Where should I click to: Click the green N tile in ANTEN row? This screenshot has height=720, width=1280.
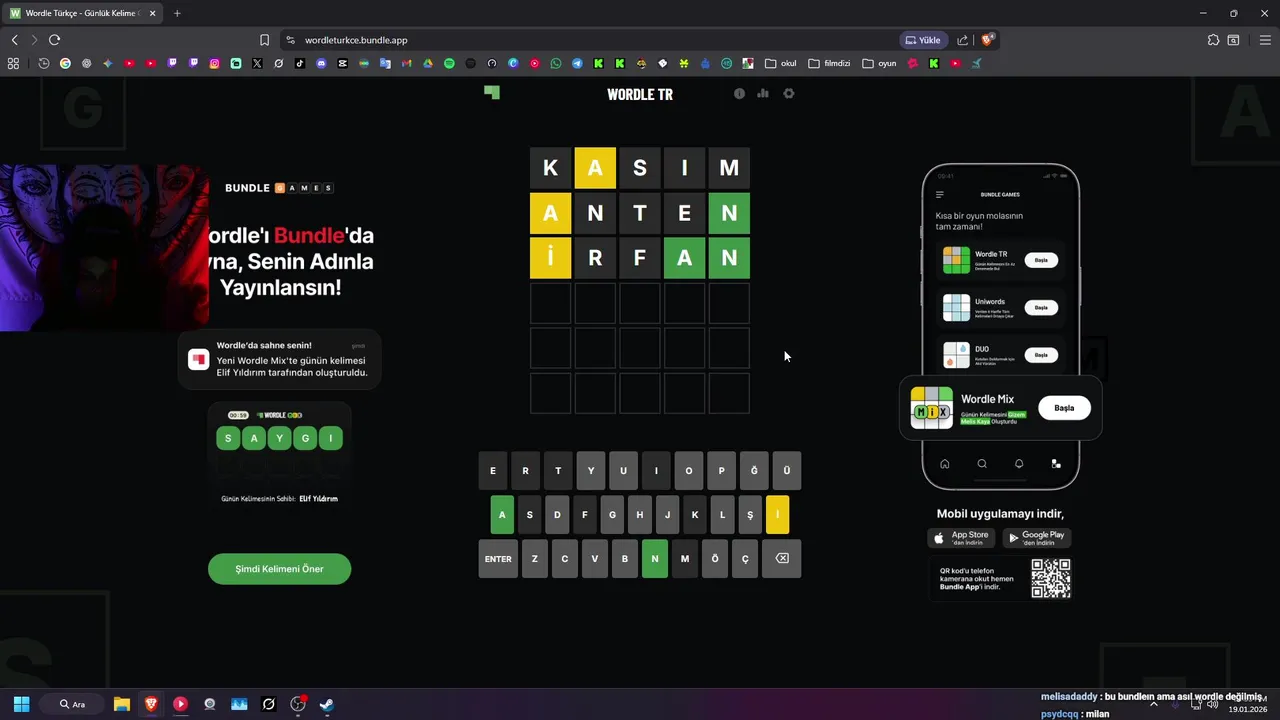729,213
